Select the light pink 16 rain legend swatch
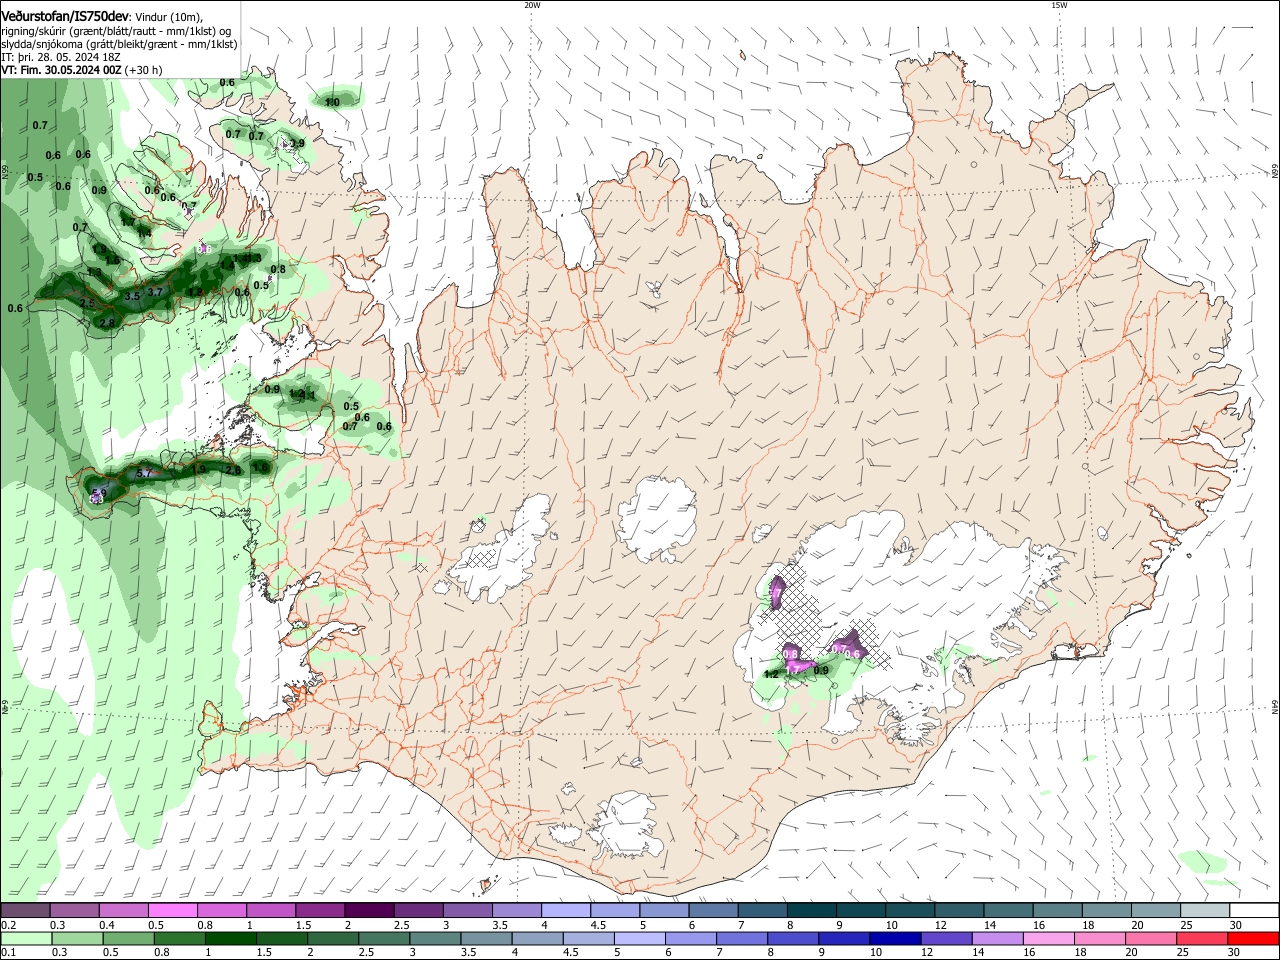 pos(1050,938)
